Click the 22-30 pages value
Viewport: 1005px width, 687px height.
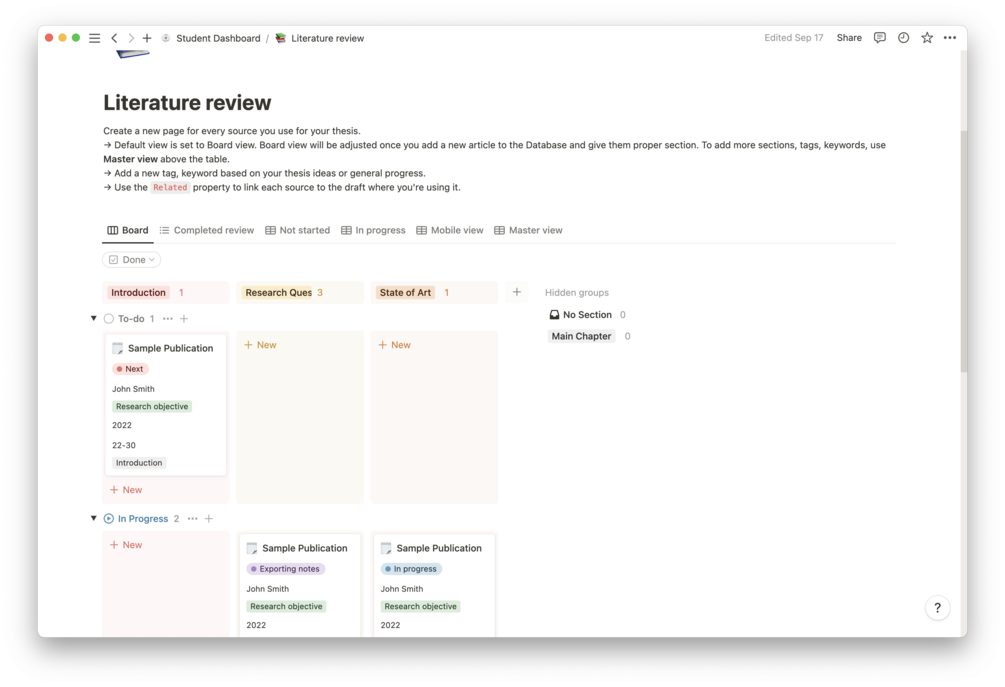[124, 445]
